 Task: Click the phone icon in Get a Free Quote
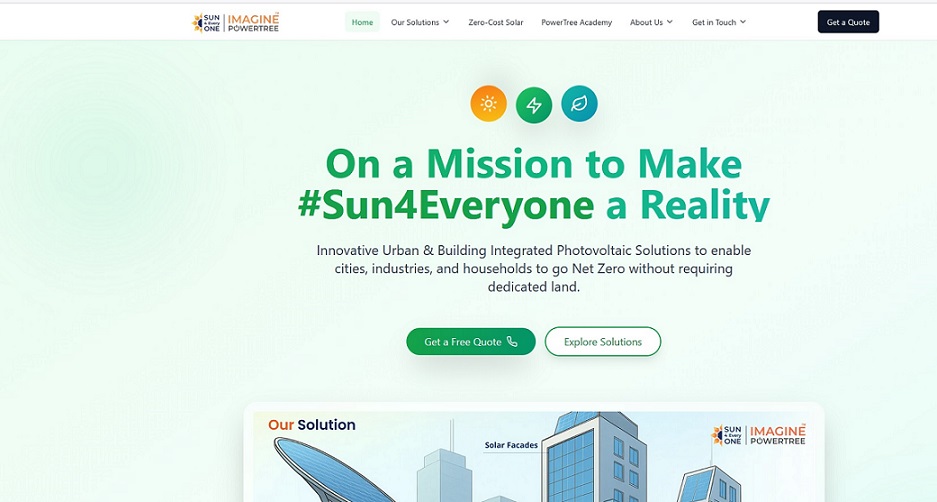[x=512, y=341]
